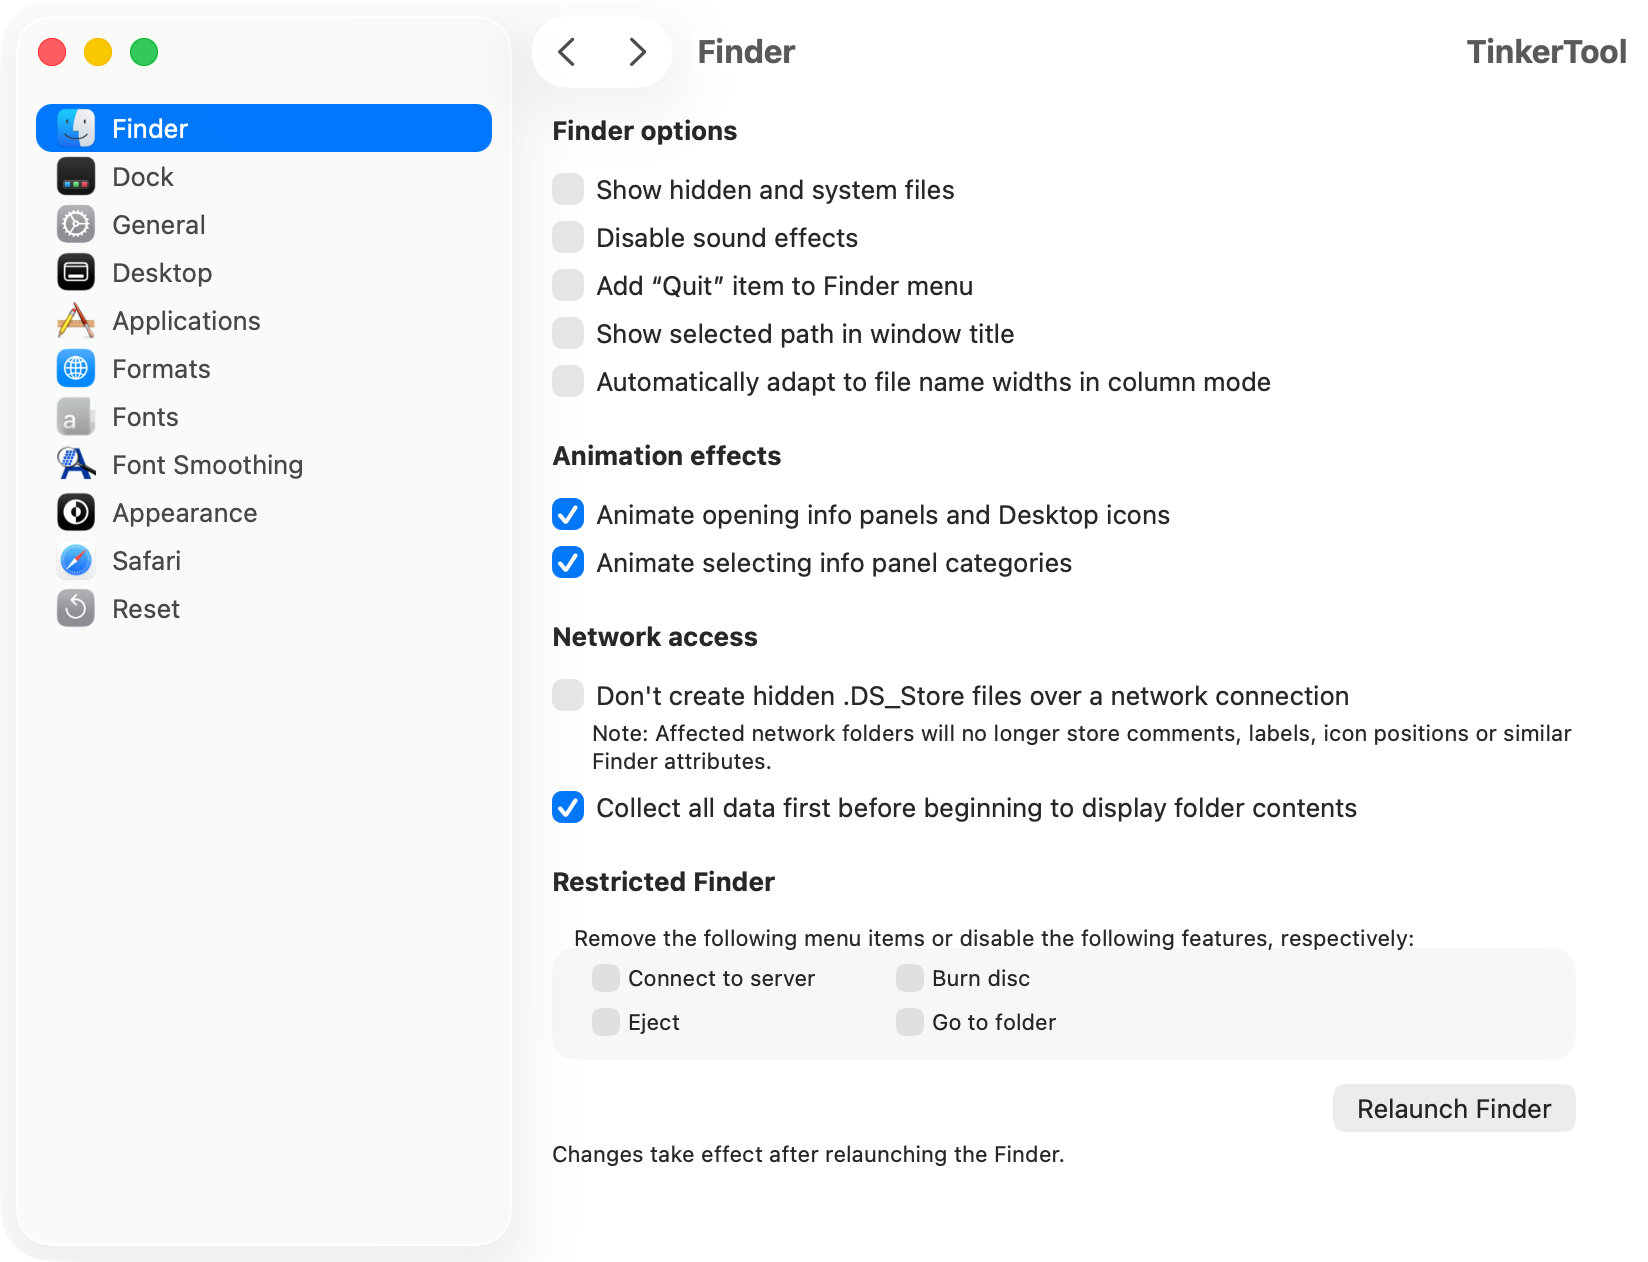Screen dimensions: 1648x1262
Task: Select the Applications icon in the sidebar
Action: tap(75, 320)
